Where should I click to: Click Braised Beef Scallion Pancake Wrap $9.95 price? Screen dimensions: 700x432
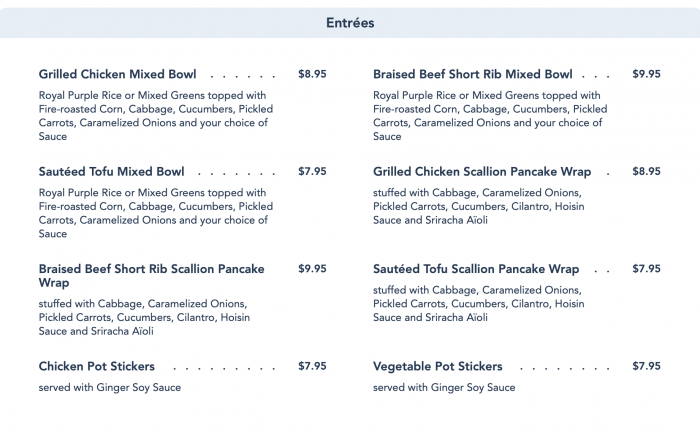[312, 269]
